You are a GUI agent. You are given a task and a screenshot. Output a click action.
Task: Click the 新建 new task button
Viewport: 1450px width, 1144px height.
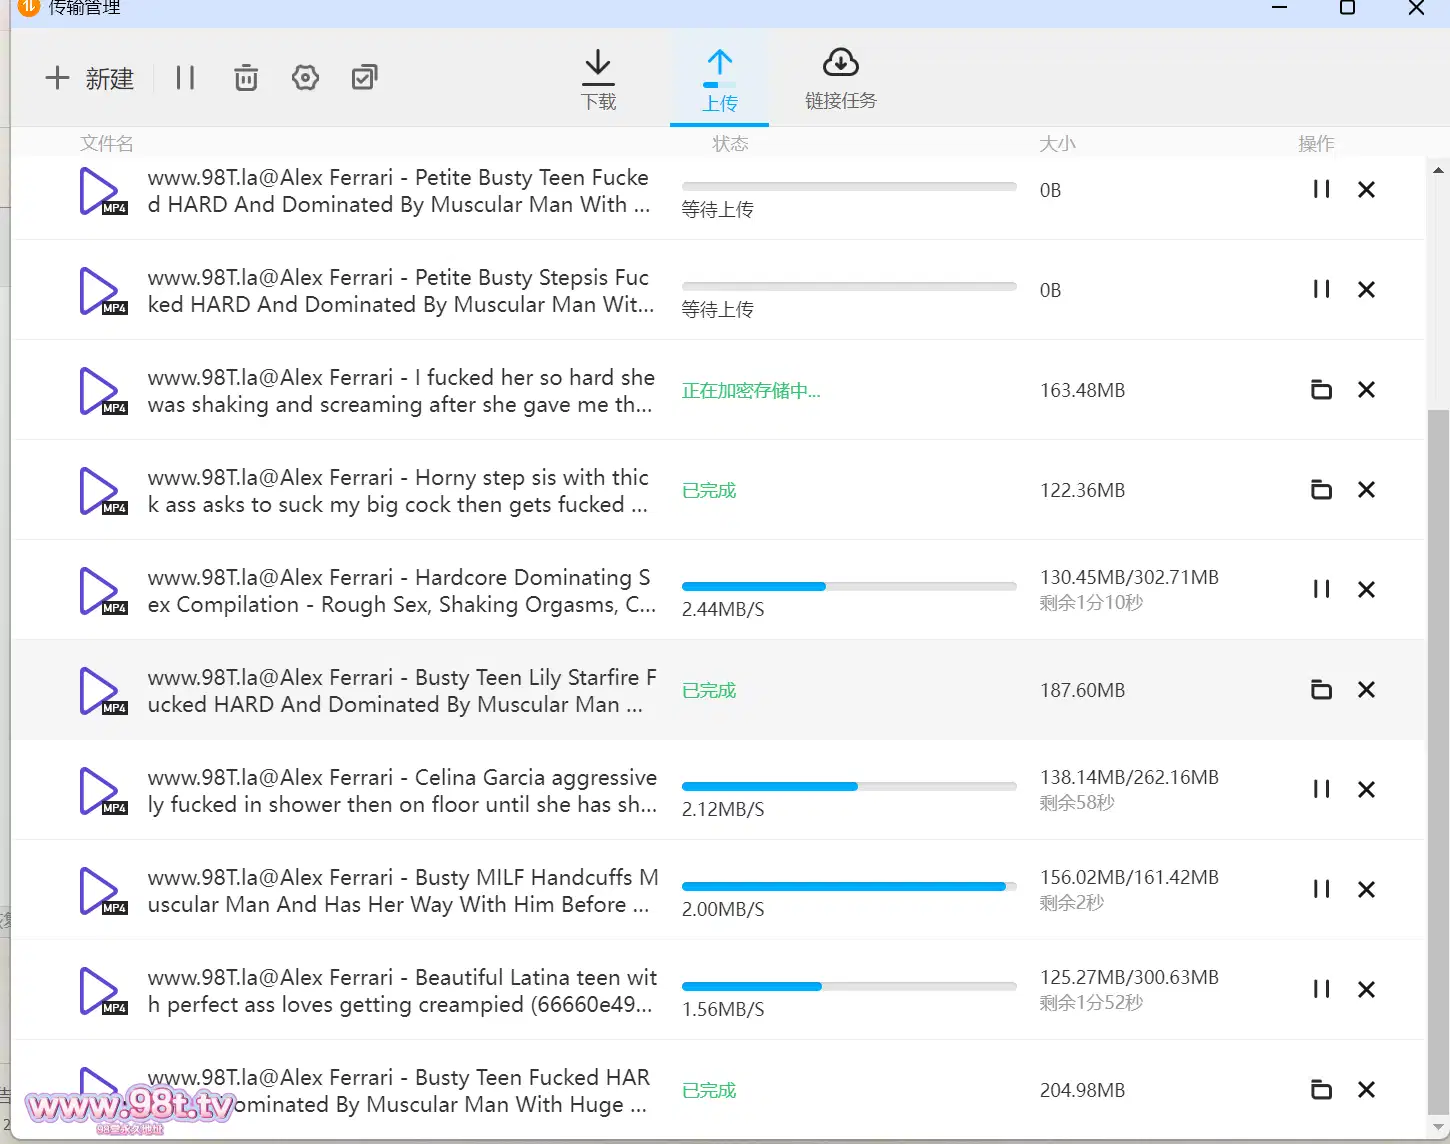89,78
